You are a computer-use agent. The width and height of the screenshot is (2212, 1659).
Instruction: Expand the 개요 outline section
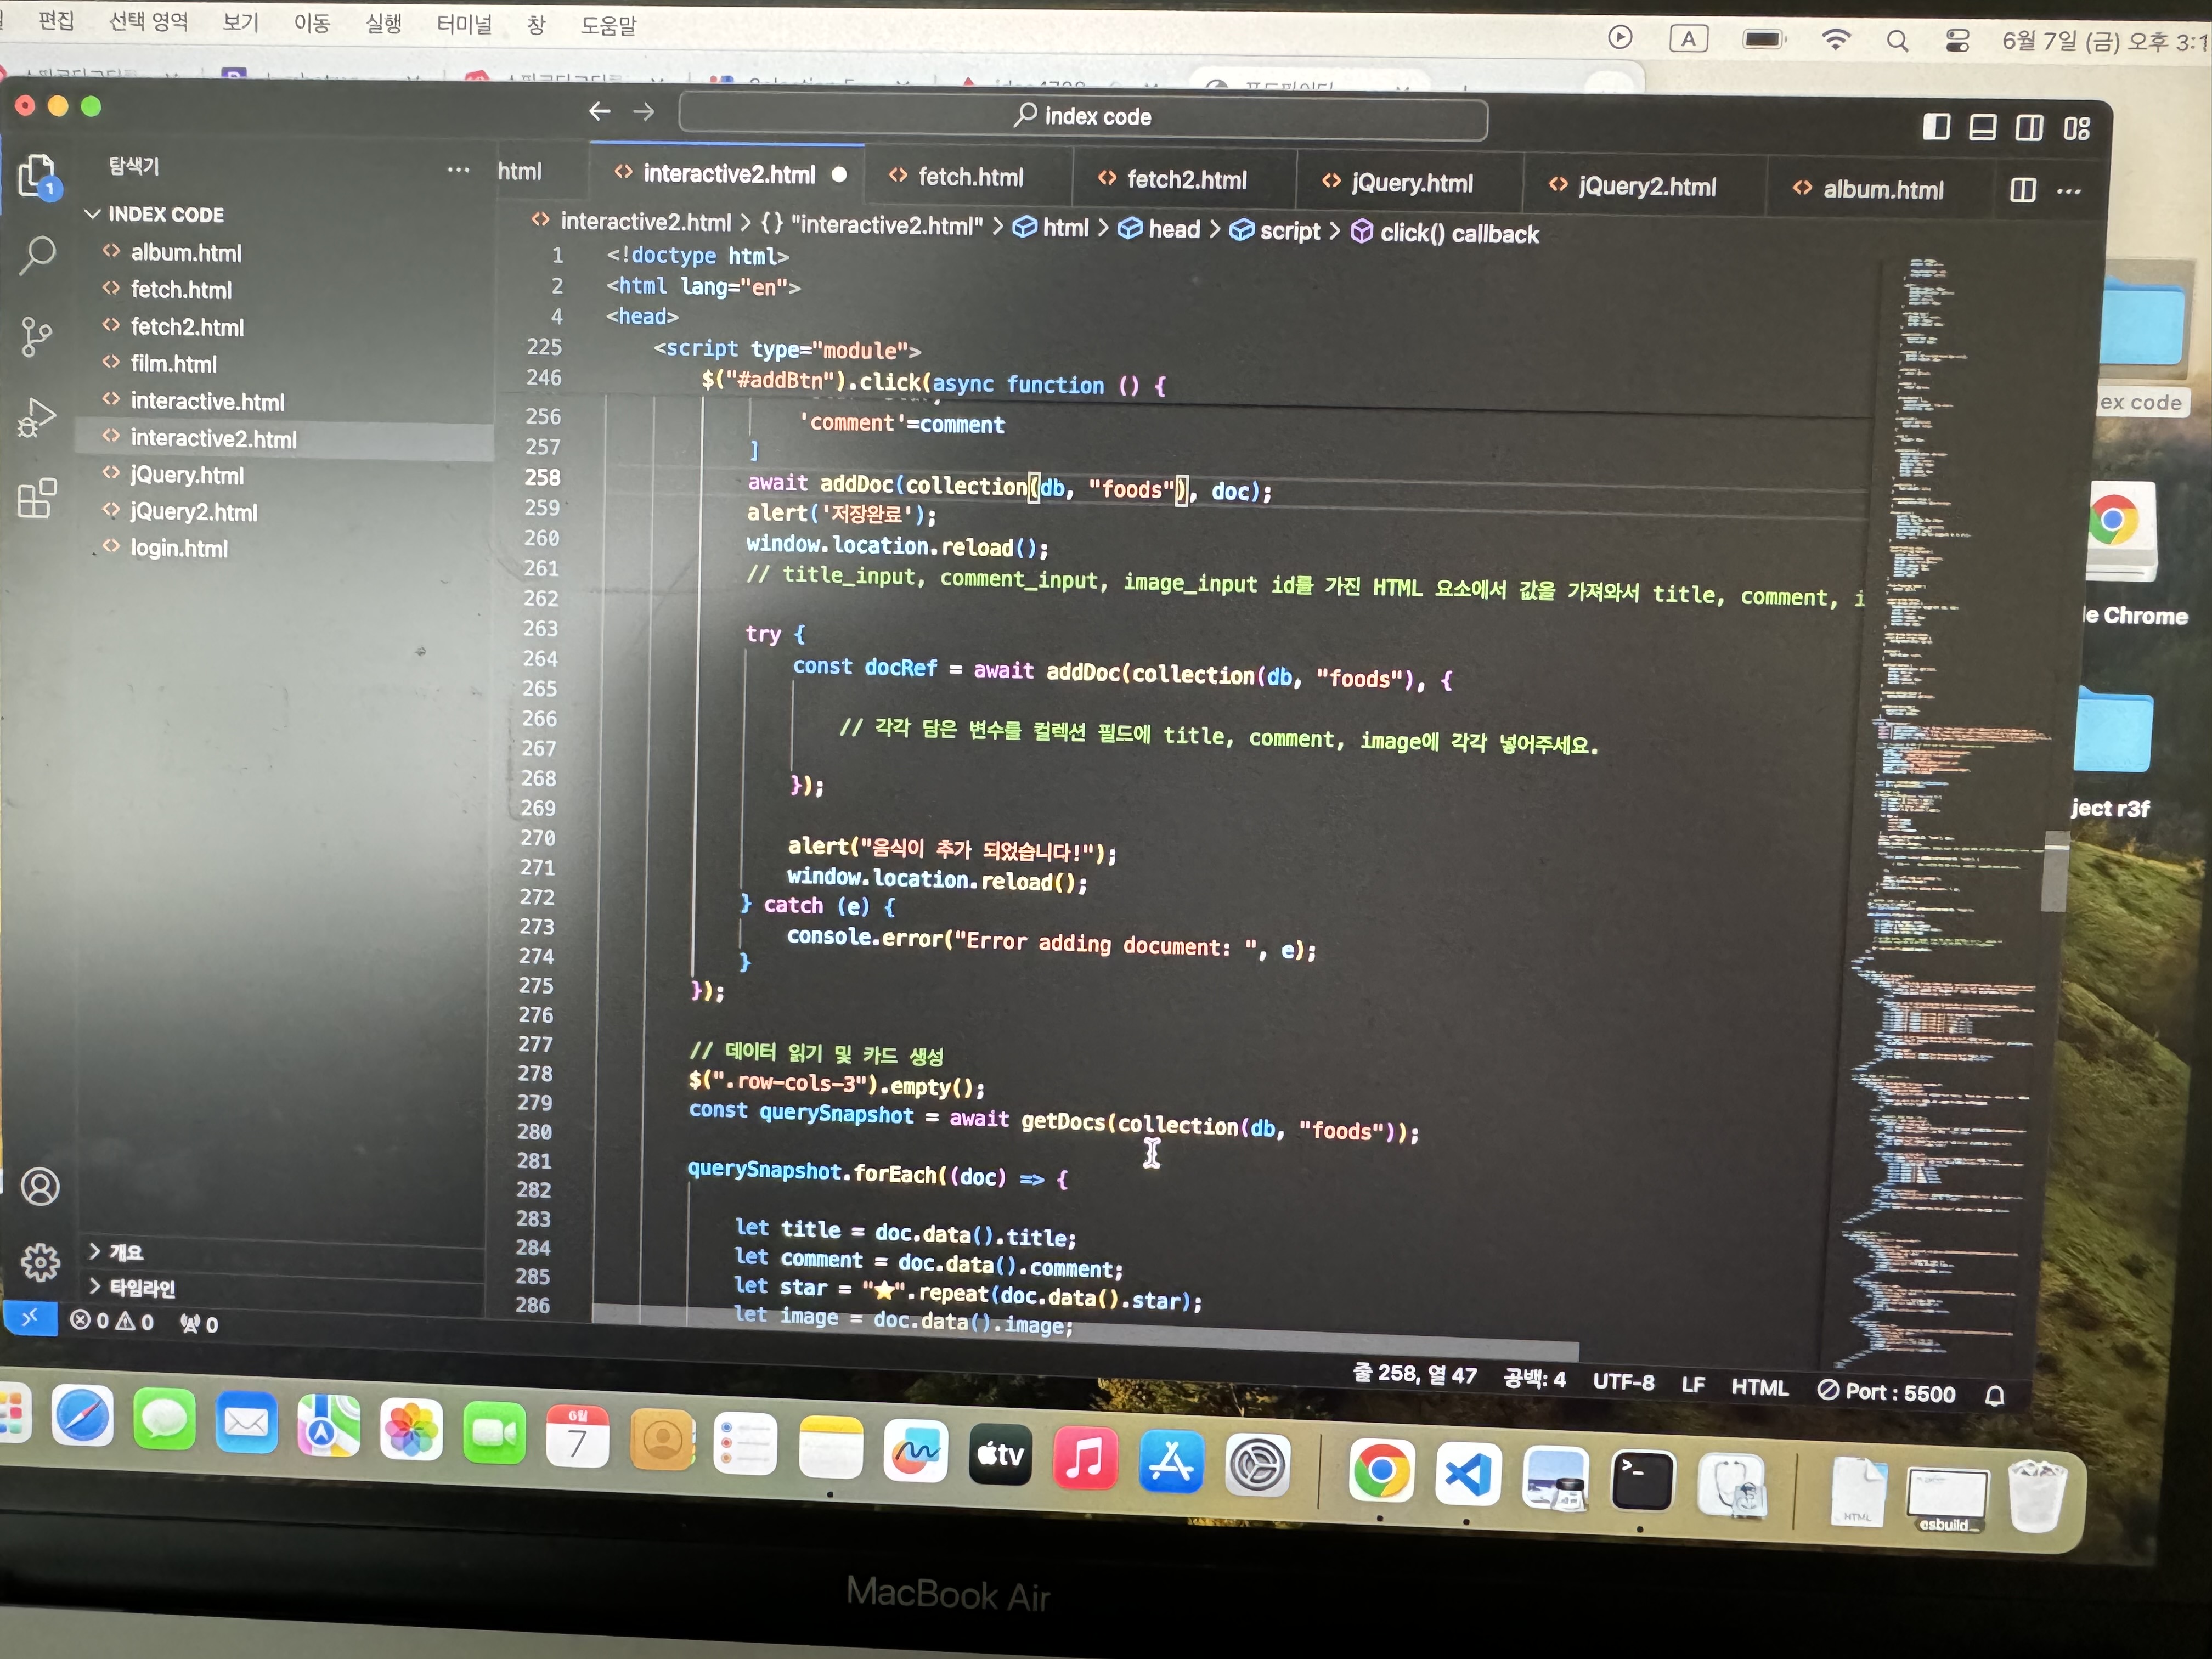coord(116,1251)
